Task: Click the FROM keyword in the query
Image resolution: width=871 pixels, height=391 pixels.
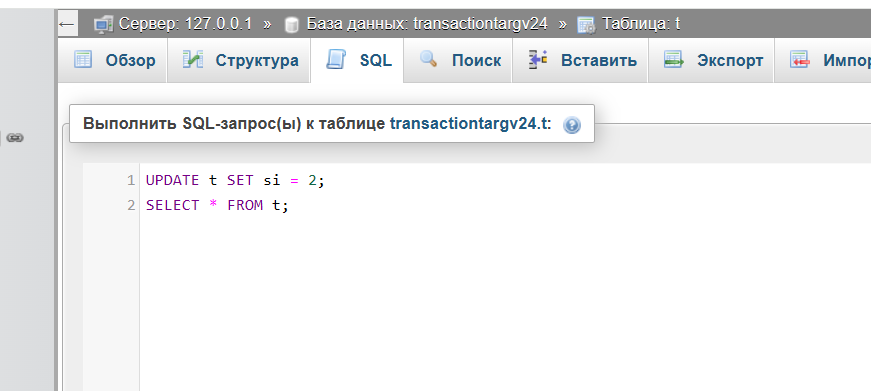Action: pos(245,205)
